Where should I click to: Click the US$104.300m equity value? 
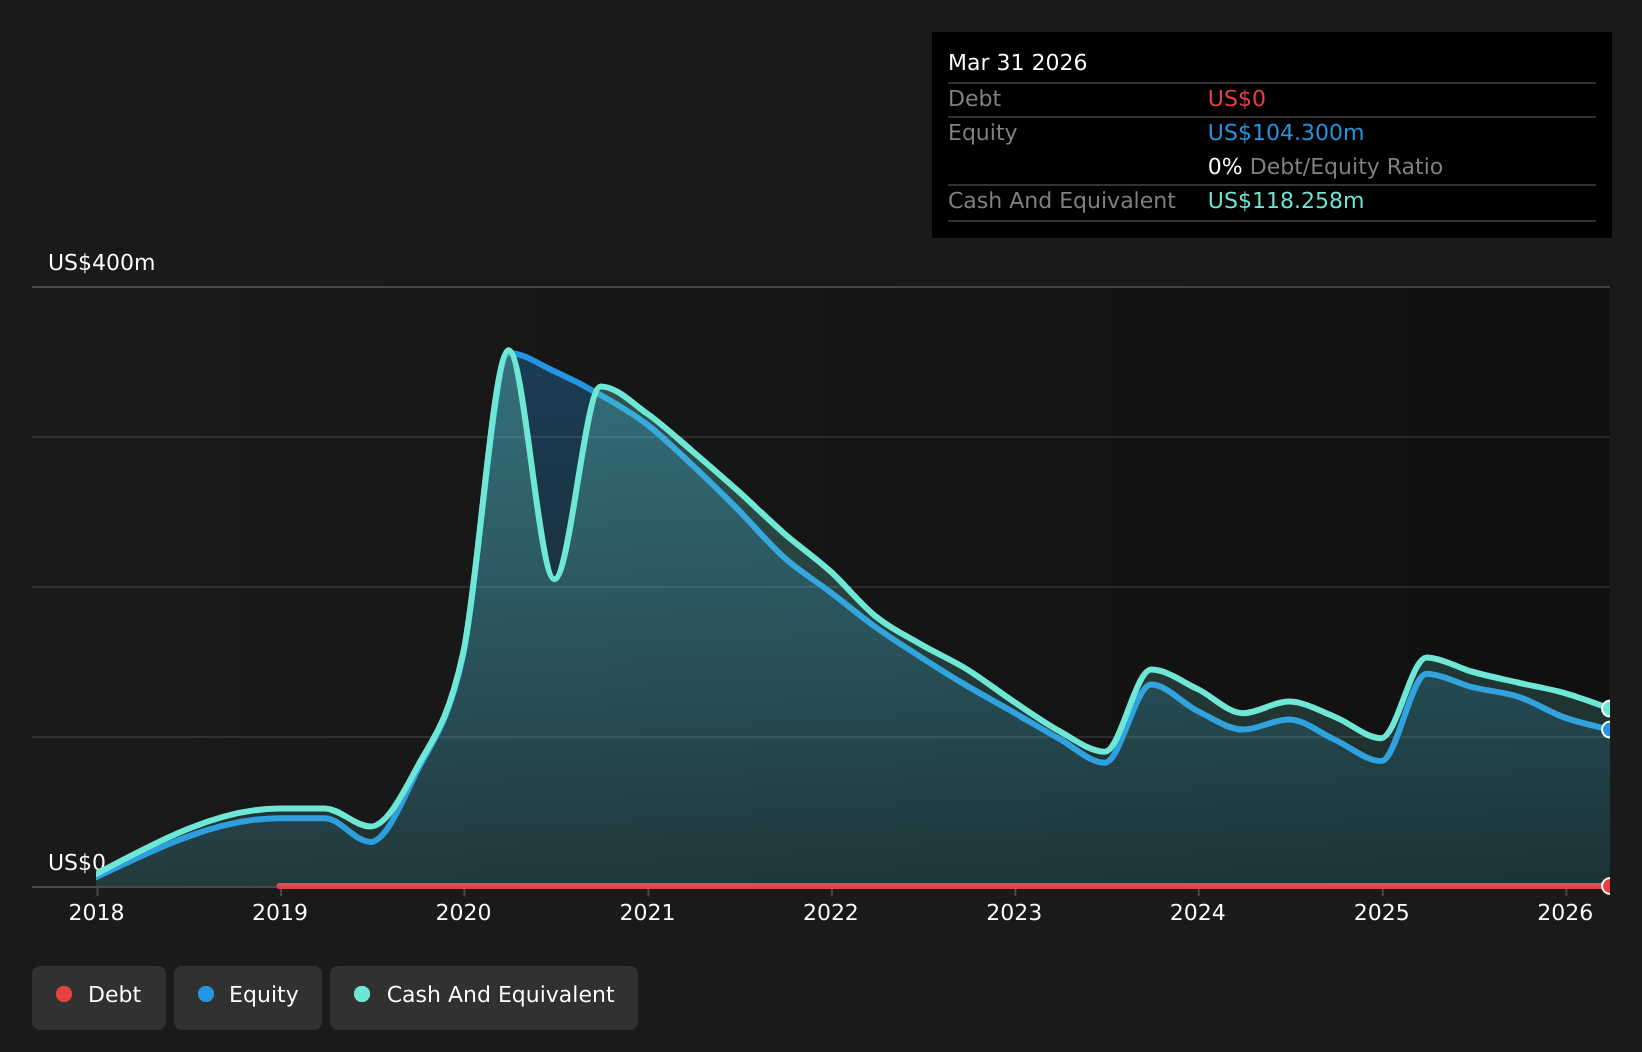(1285, 133)
